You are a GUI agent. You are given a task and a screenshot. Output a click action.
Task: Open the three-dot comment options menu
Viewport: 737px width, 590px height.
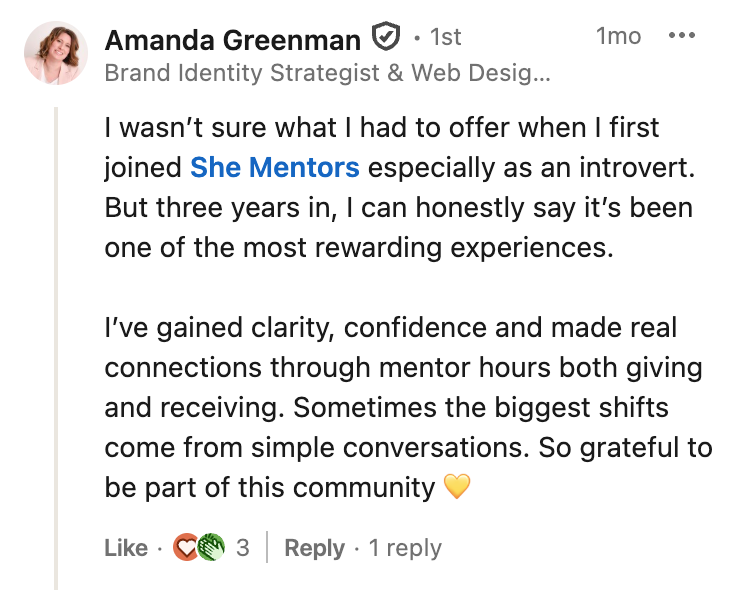click(x=682, y=35)
